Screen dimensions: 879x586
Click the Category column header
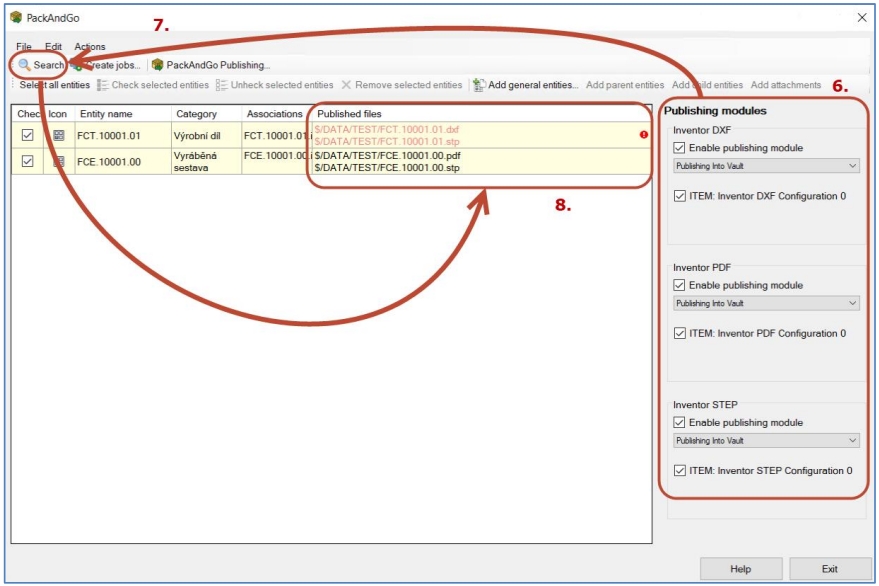click(x=196, y=114)
